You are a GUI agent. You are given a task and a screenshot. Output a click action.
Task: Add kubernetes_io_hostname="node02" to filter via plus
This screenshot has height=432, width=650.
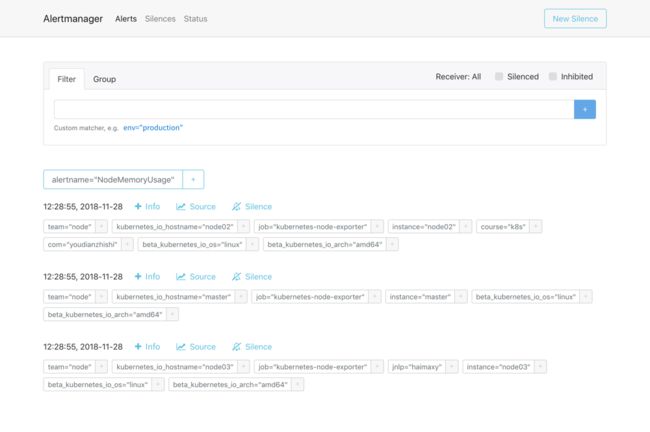[244, 227]
